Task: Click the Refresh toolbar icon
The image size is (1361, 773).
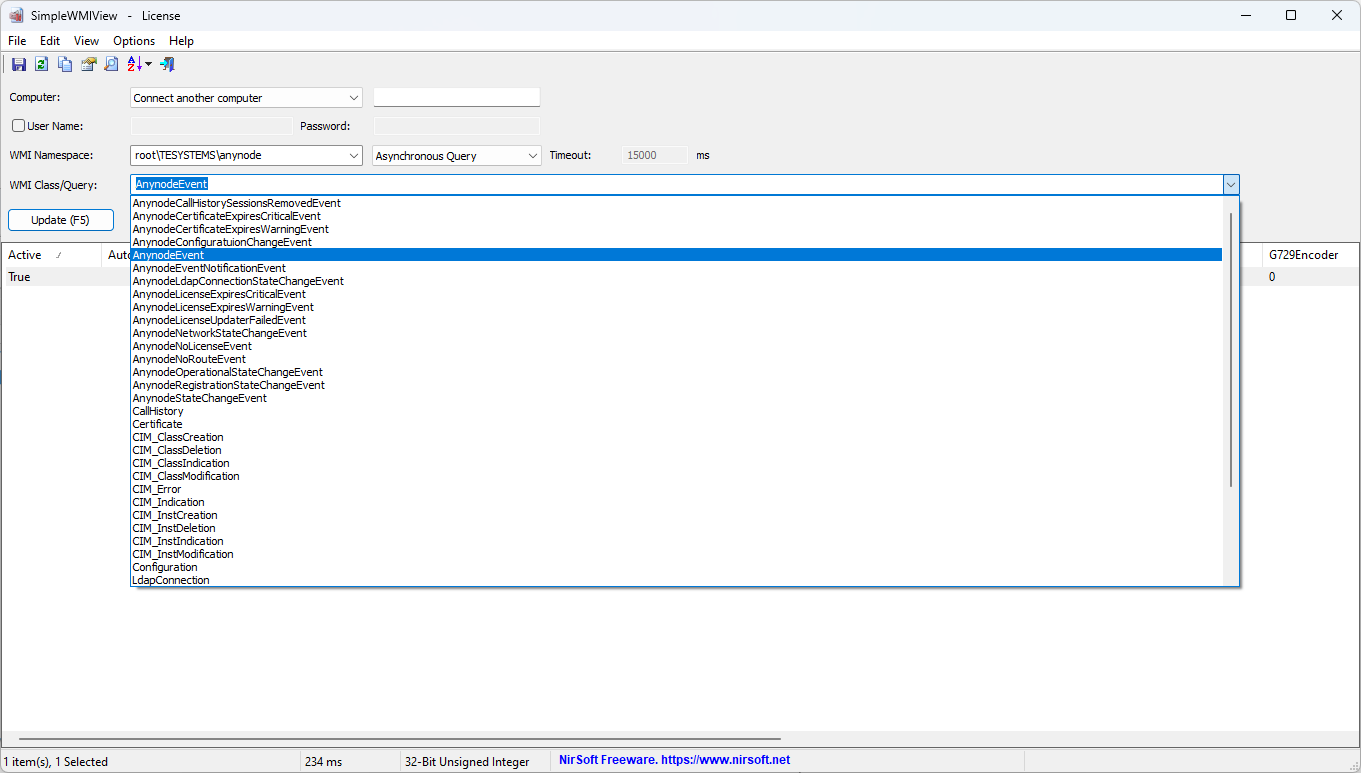Action: pyautogui.click(x=41, y=63)
